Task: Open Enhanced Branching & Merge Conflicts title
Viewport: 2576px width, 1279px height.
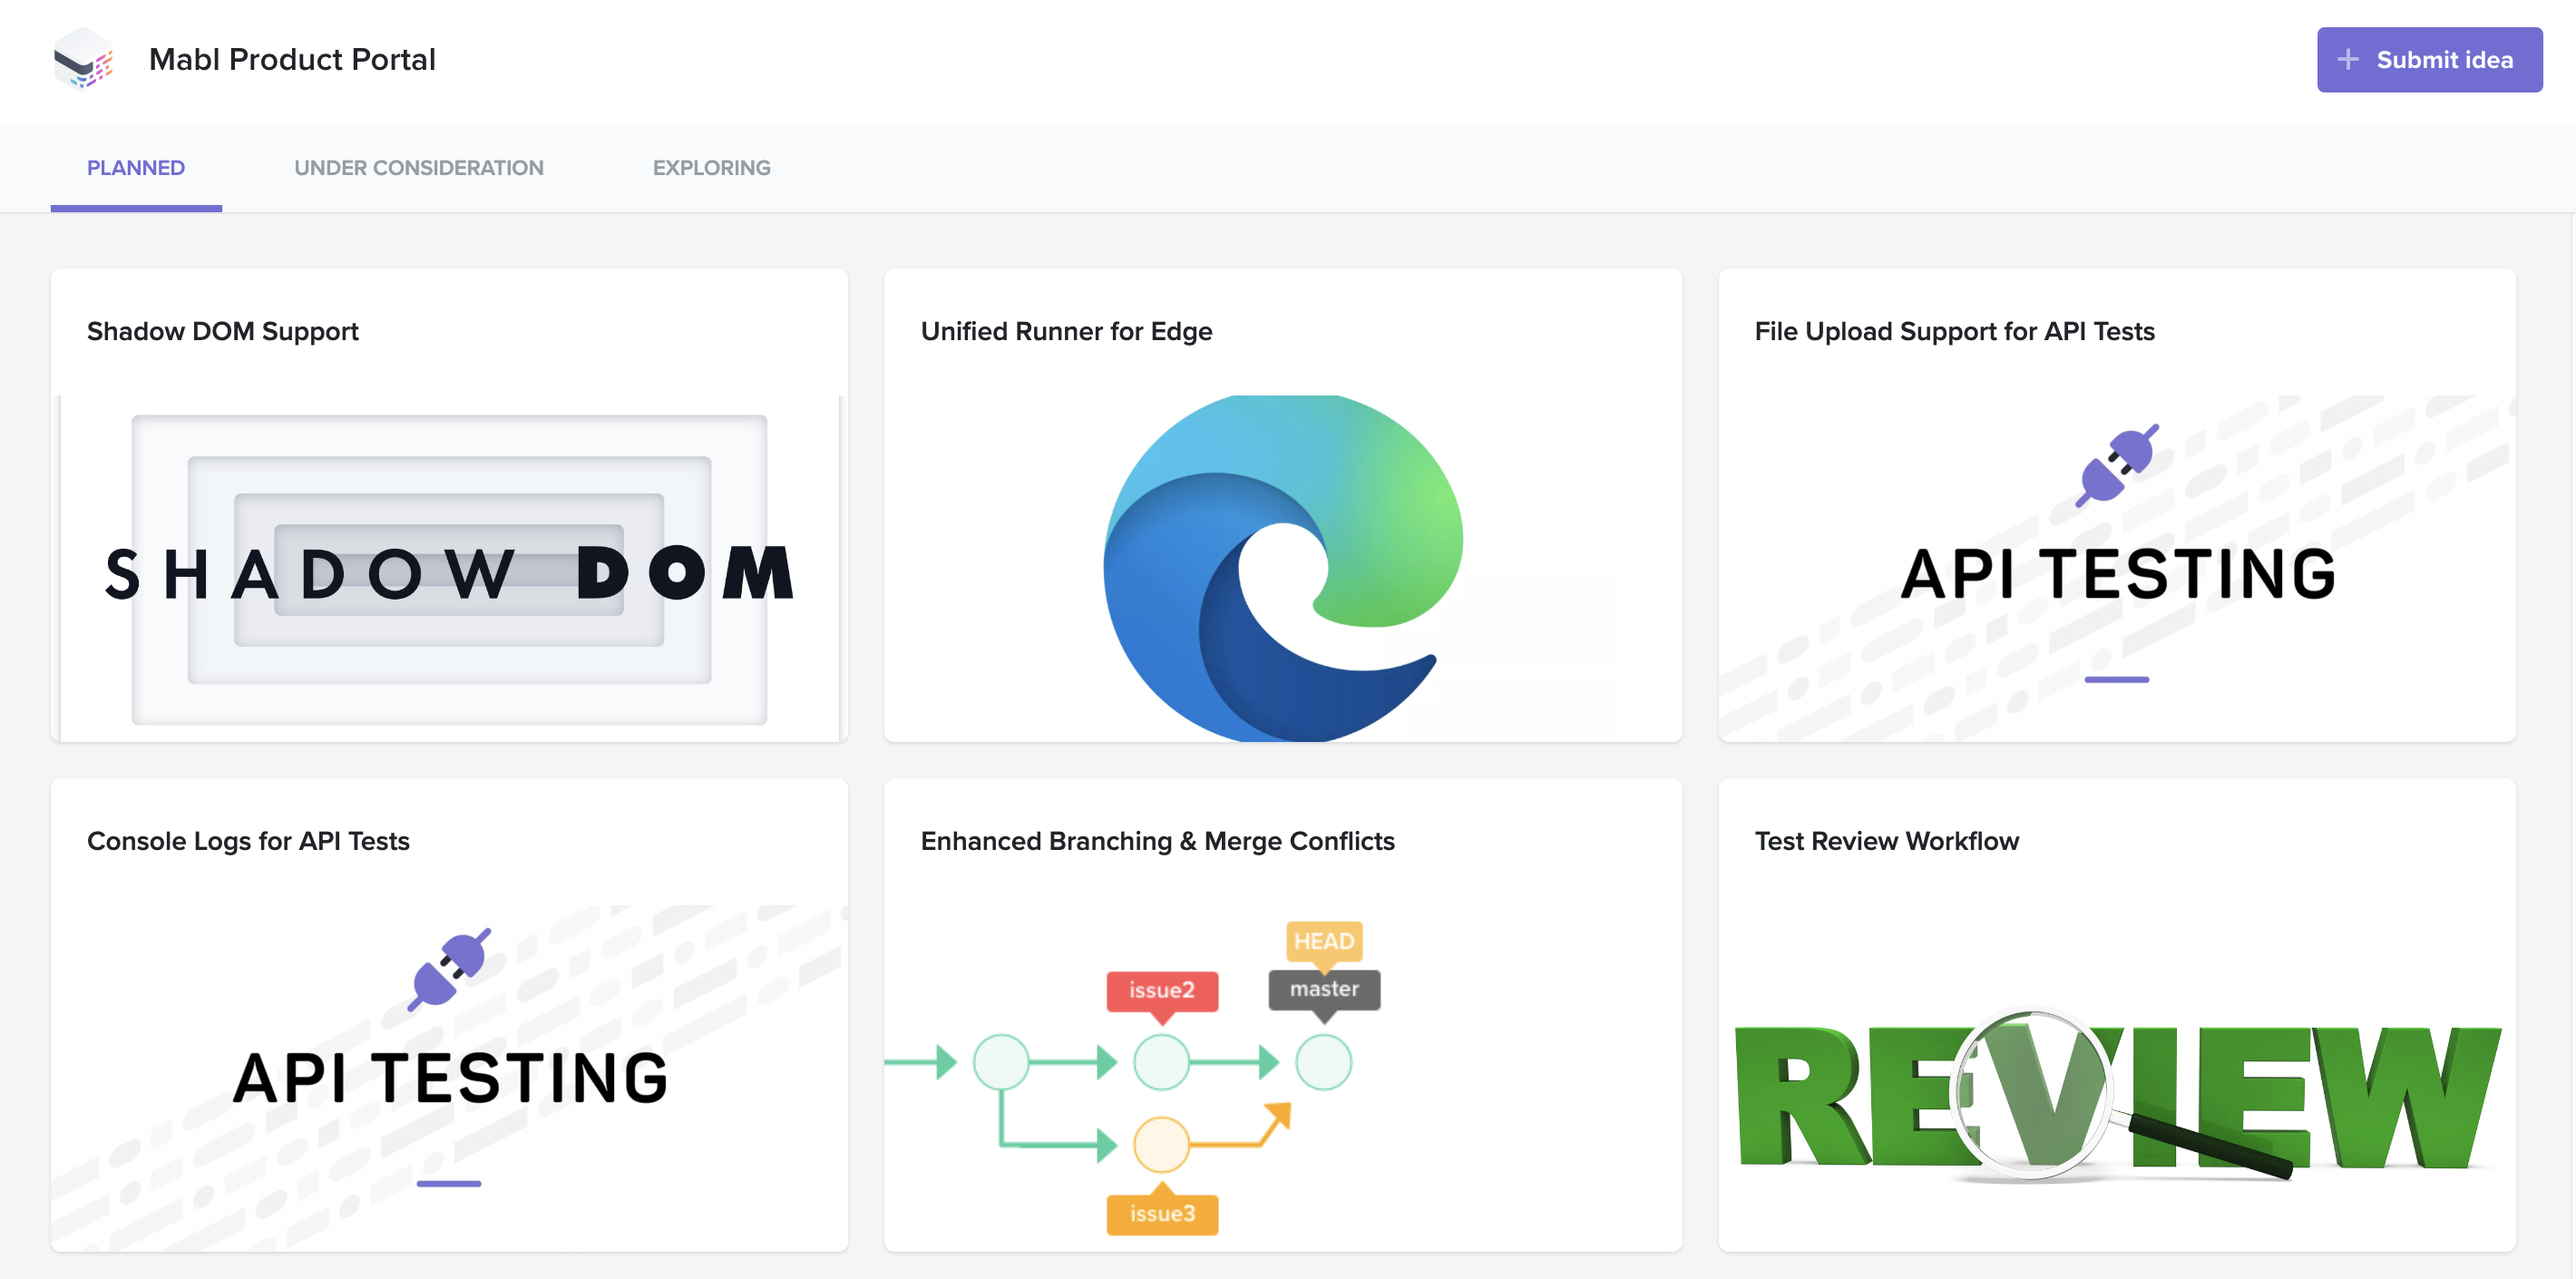Action: pos(1157,841)
